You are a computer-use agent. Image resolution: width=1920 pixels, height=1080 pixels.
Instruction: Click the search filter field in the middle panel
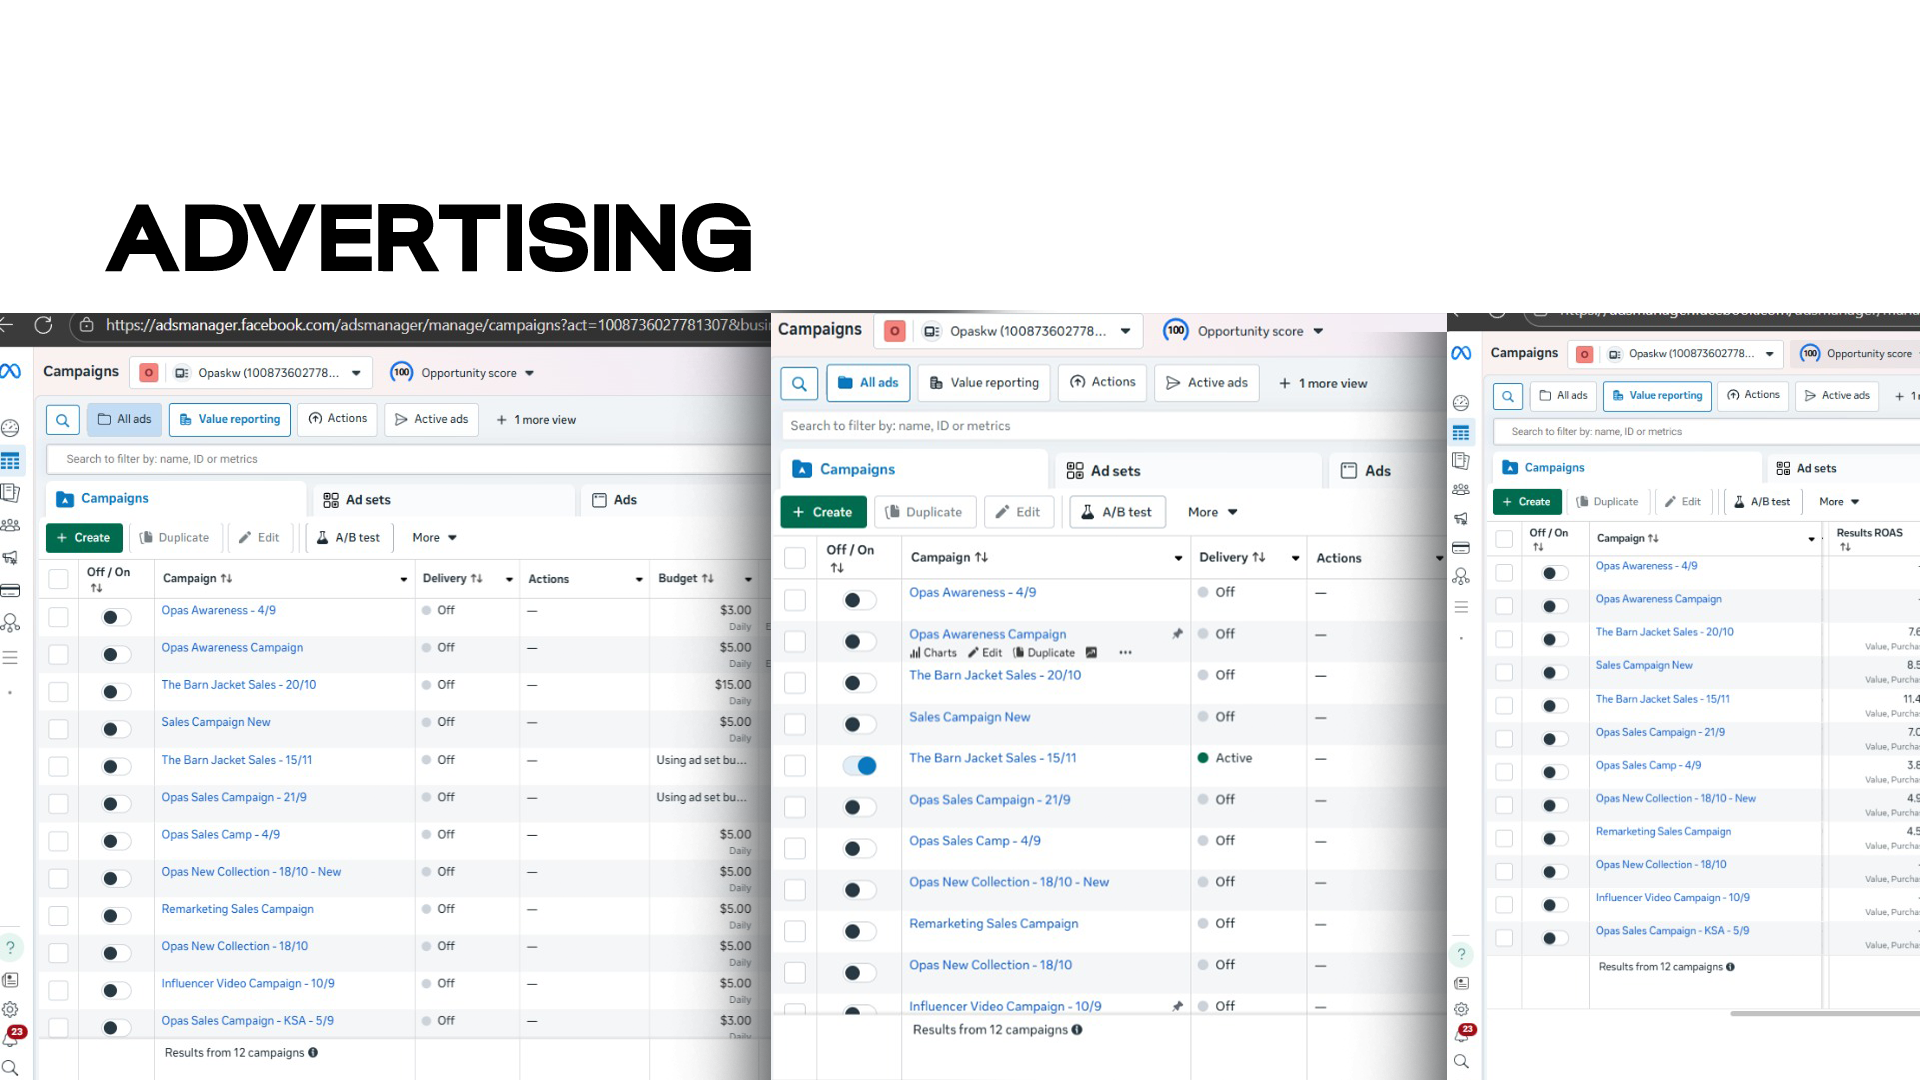pos(1100,426)
